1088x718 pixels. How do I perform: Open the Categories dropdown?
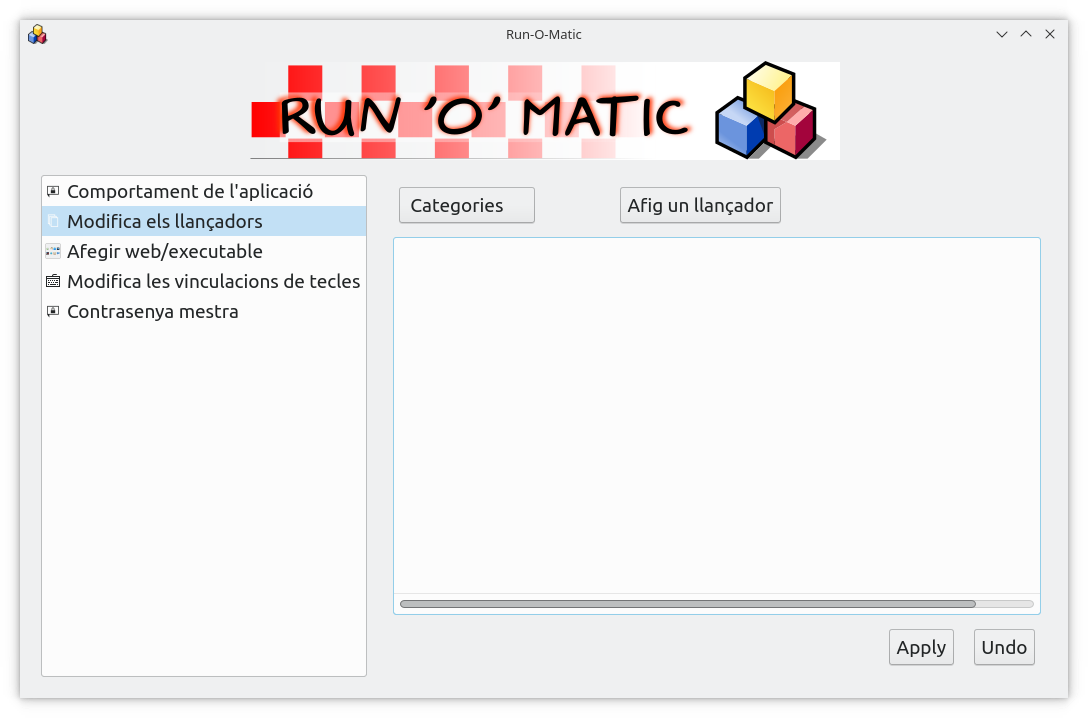pyautogui.click(x=466, y=205)
